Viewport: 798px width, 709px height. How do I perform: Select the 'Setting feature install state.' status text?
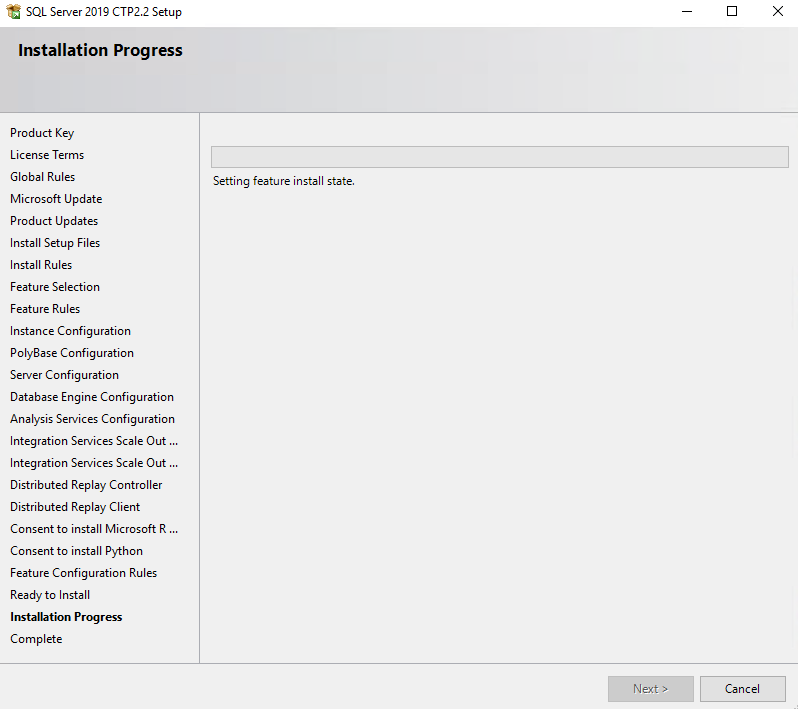[283, 181]
